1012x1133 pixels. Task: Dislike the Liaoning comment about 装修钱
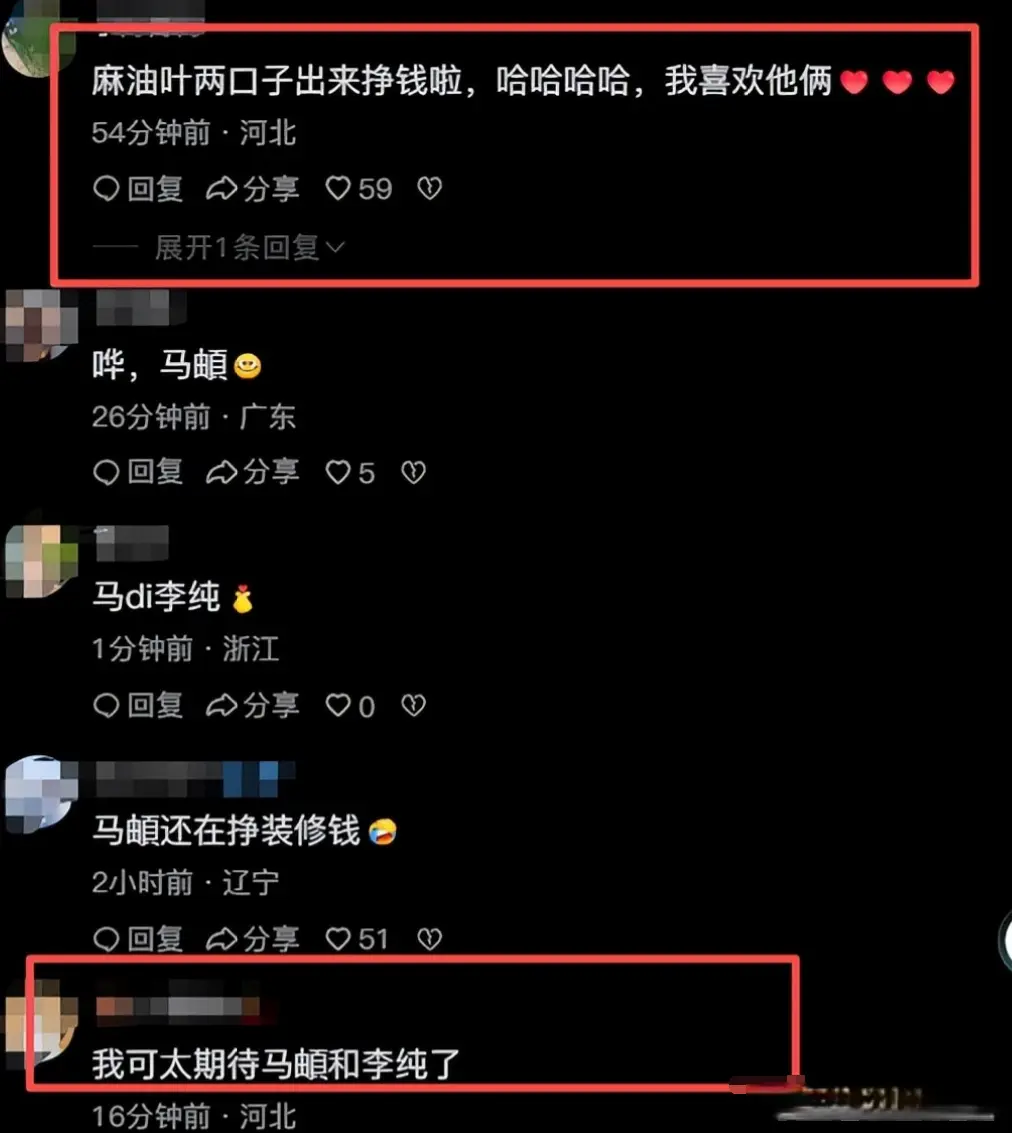(430, 939)
